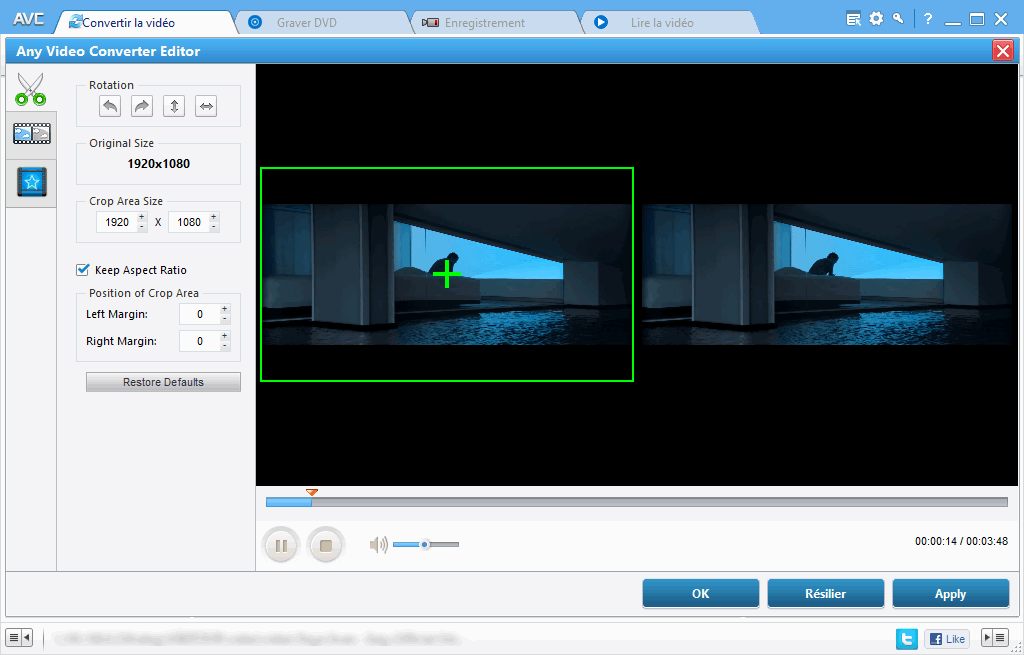Screen dimensions: 1024x655
Task: Click the crop height field 1080
Action: tap(189, 222)
